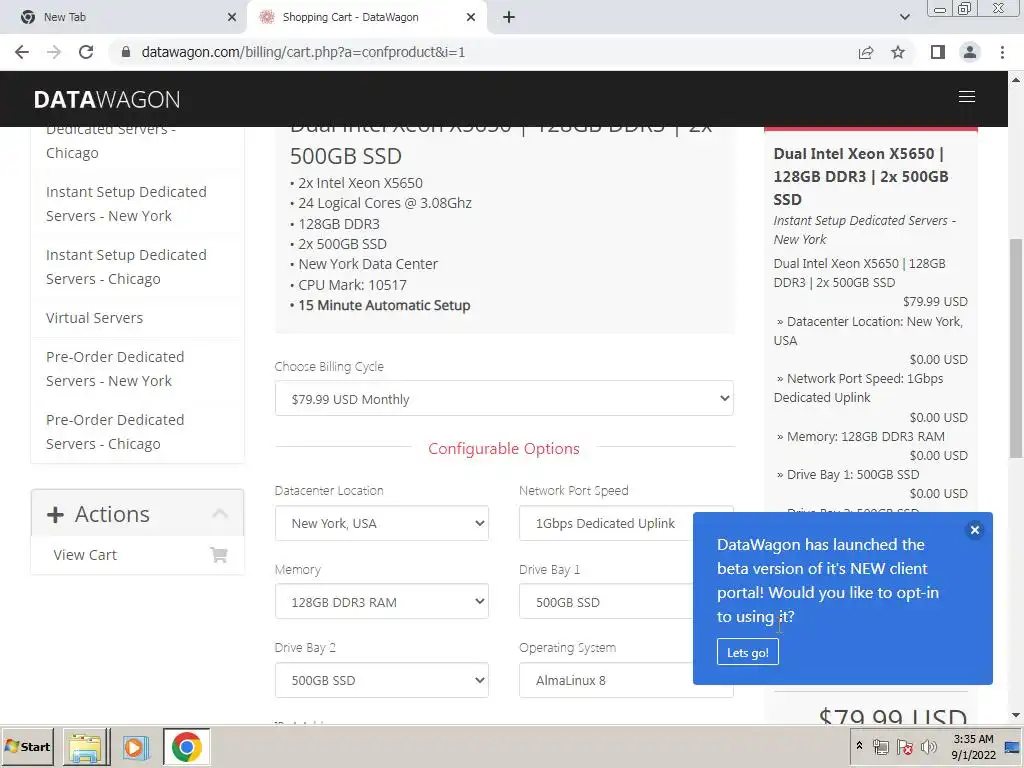The height and width of the screenshot is (768, 1024).
Task: Open Chrome's three-dot menu
Action: pos(1002,52)
